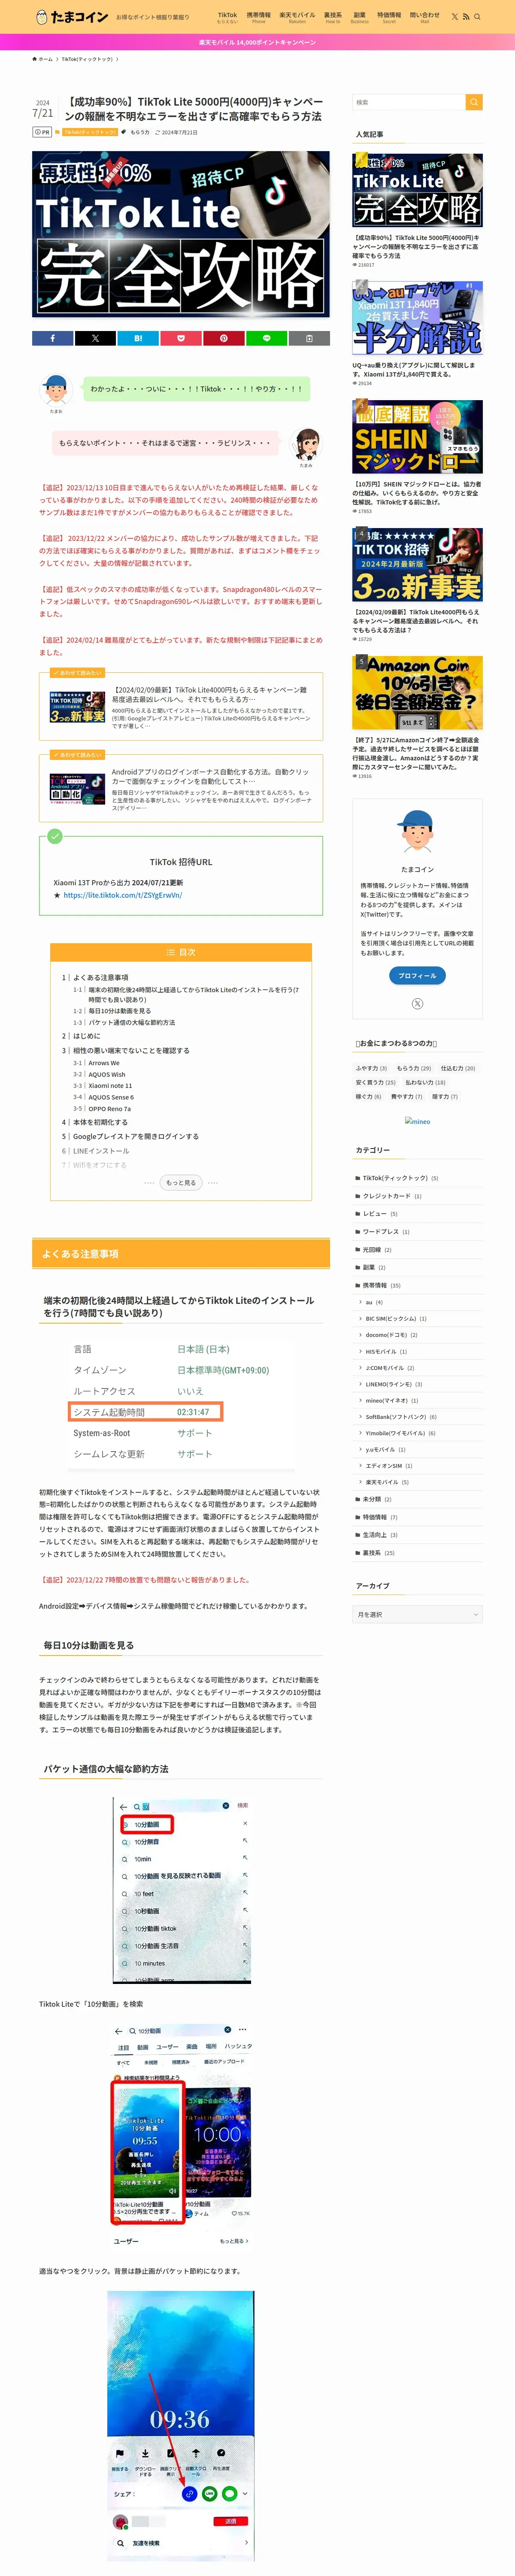515x2576 pixels.
Task: Click the sidebar search input field
Action: tap(408, 102)
